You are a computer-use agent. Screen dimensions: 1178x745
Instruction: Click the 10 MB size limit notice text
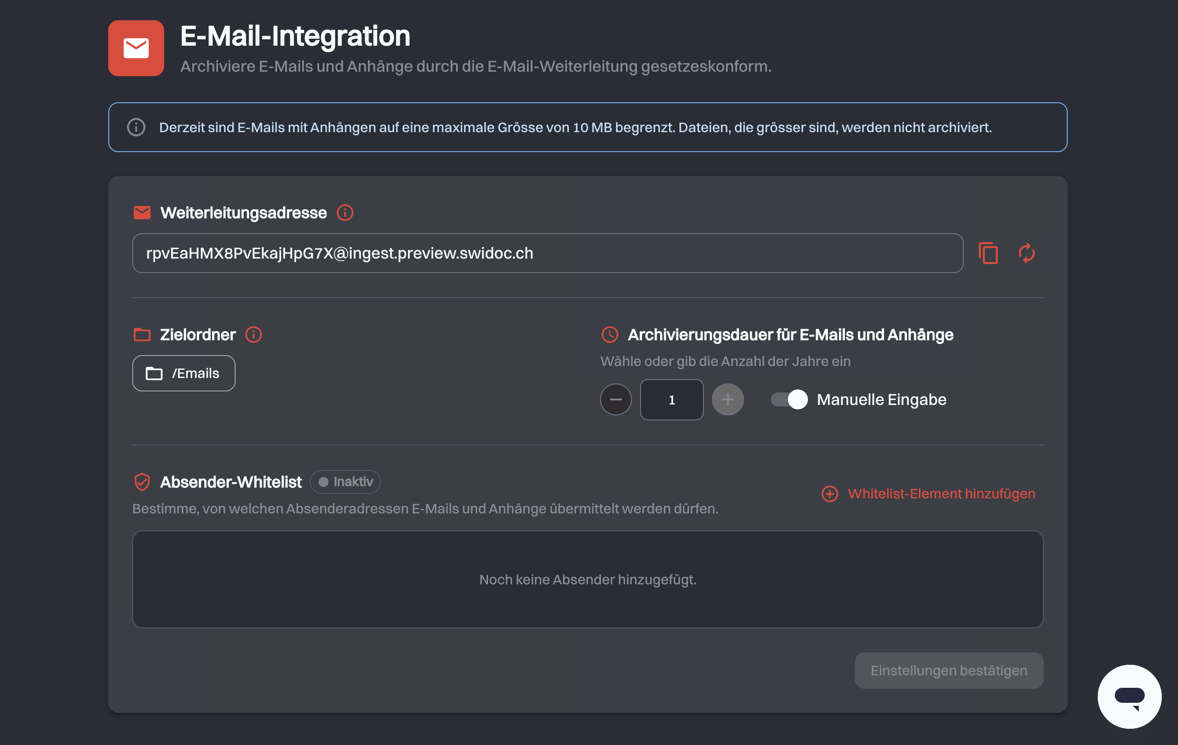[575, 128]
